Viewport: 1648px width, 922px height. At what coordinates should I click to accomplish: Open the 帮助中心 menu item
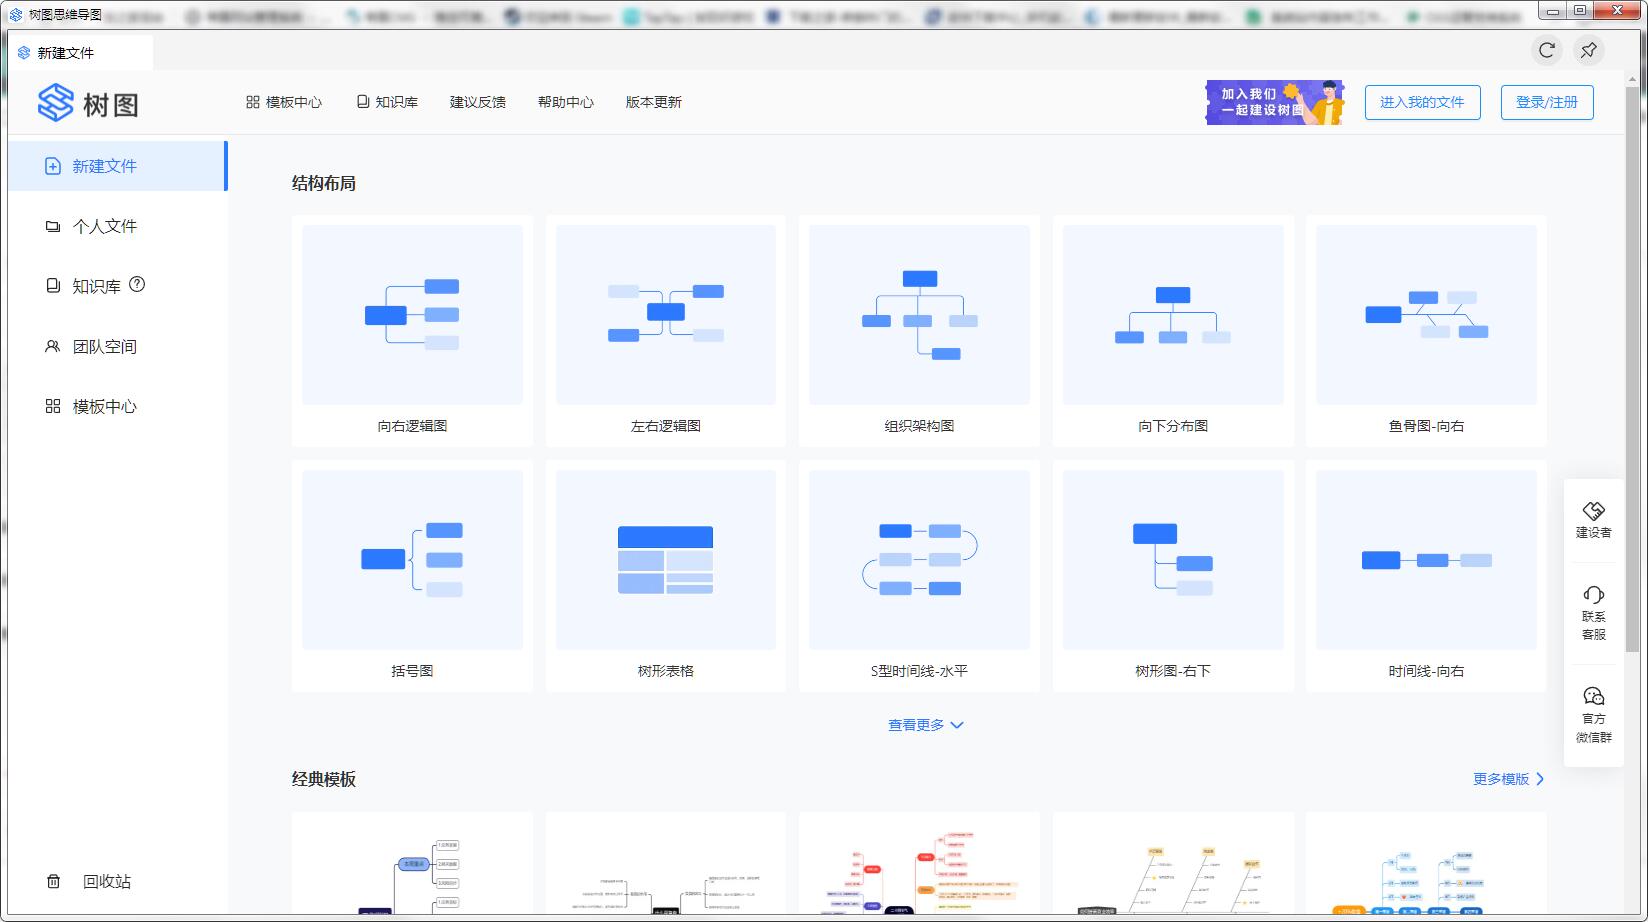point(565,101)
